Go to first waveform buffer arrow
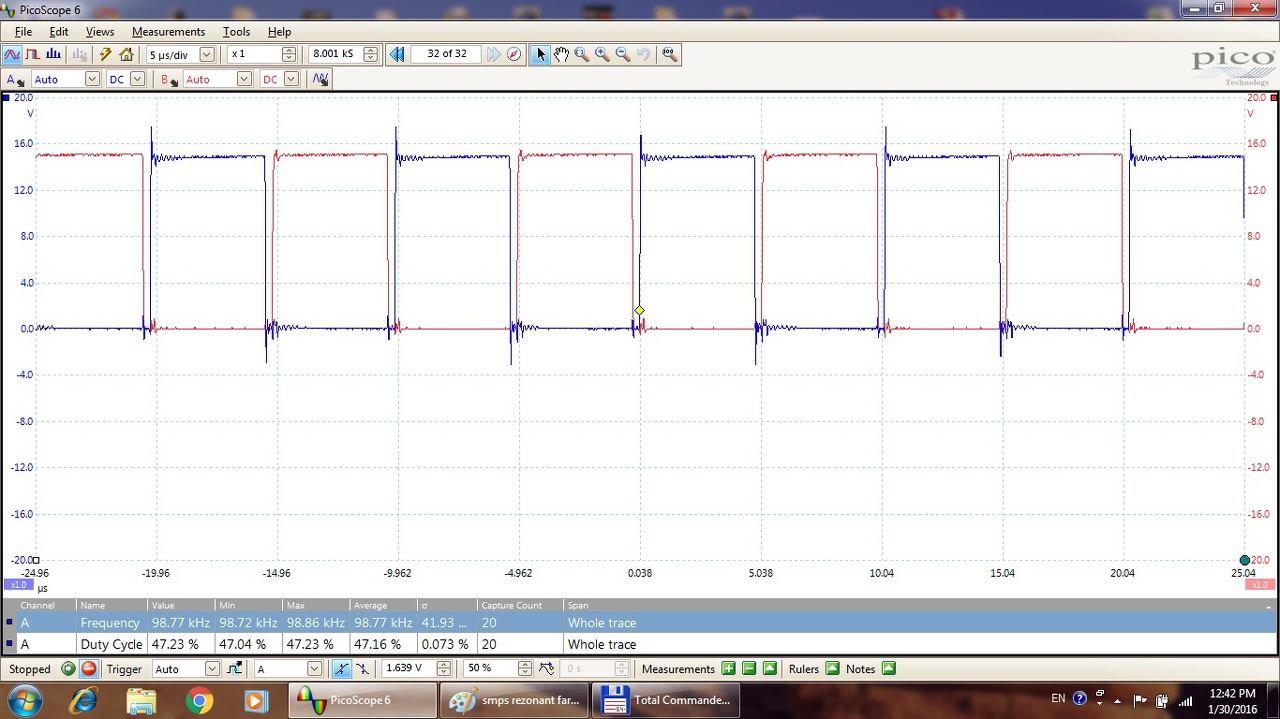The image size is (1280, 719). pos(397,54)
